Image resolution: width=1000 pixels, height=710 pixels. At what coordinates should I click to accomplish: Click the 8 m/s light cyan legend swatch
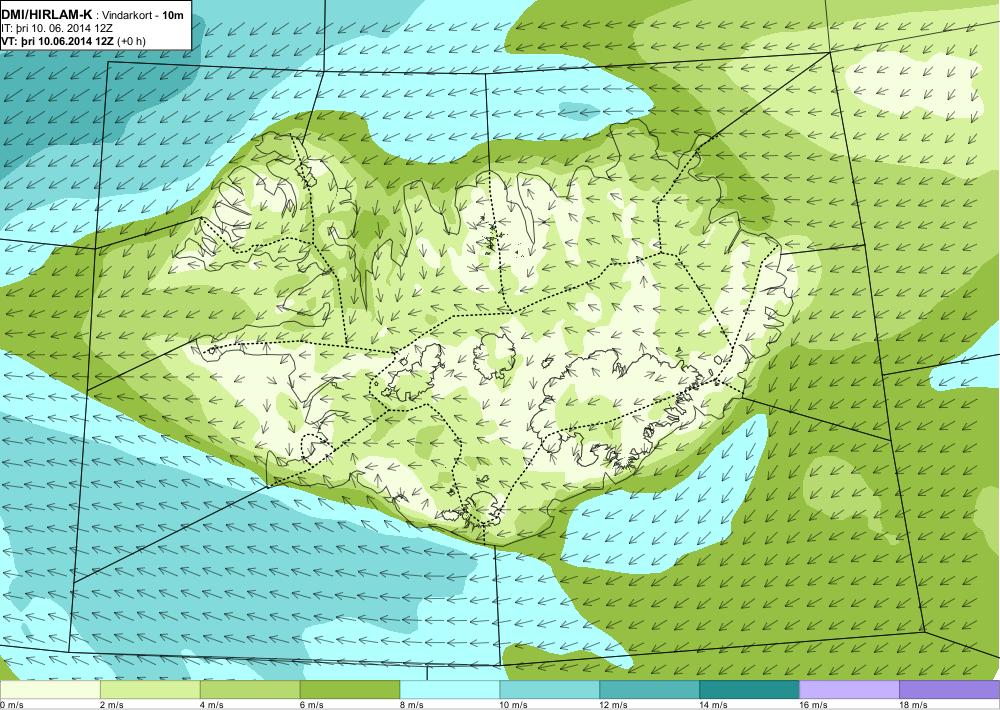click(450, 690)
